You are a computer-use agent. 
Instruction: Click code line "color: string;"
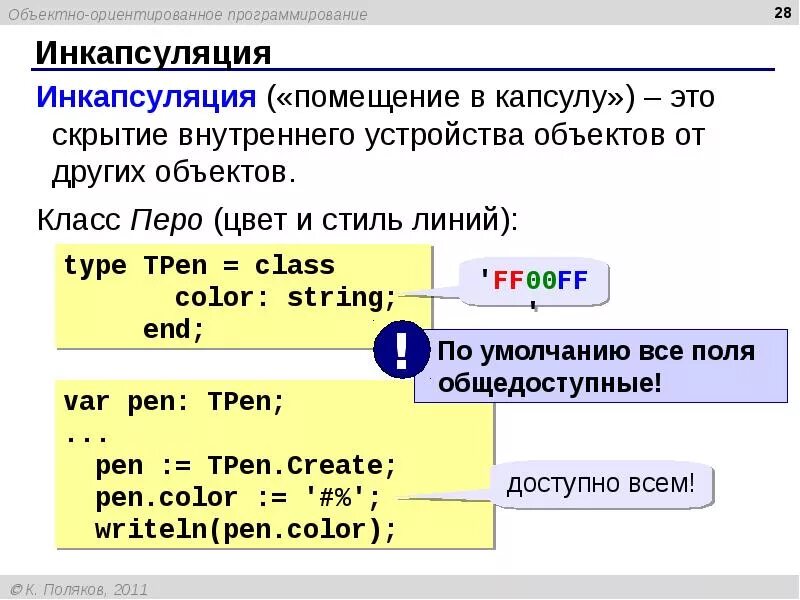[x=286, y=297]
